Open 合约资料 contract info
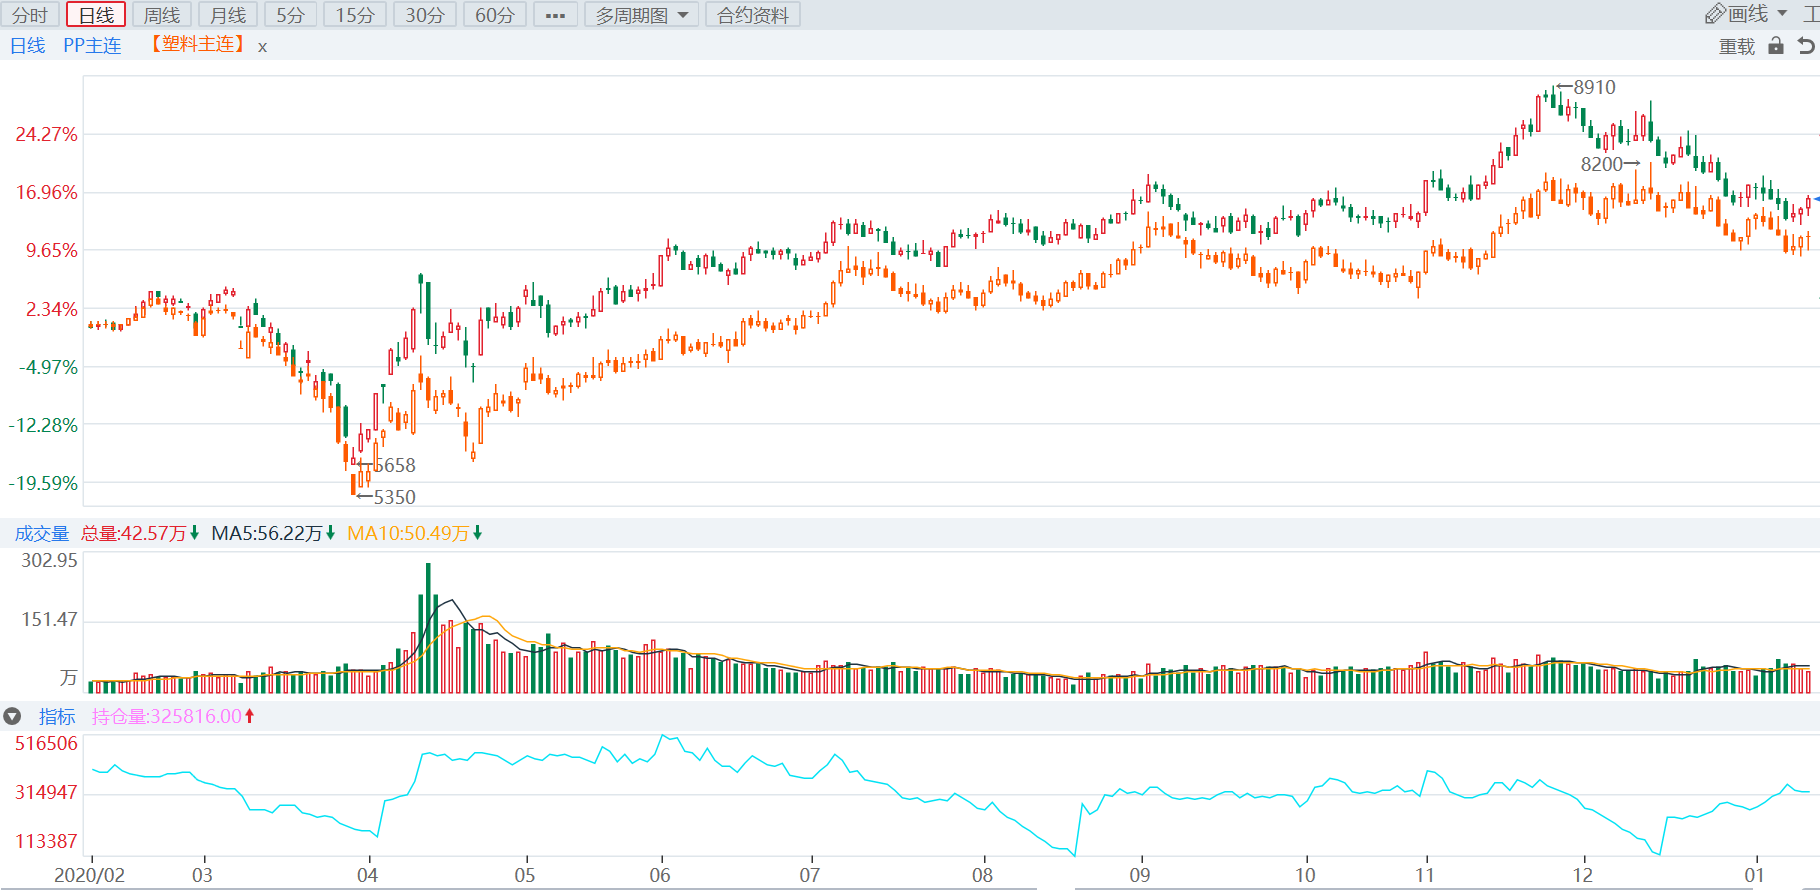Screen dimensions: 1820x890 pos(753,15)
